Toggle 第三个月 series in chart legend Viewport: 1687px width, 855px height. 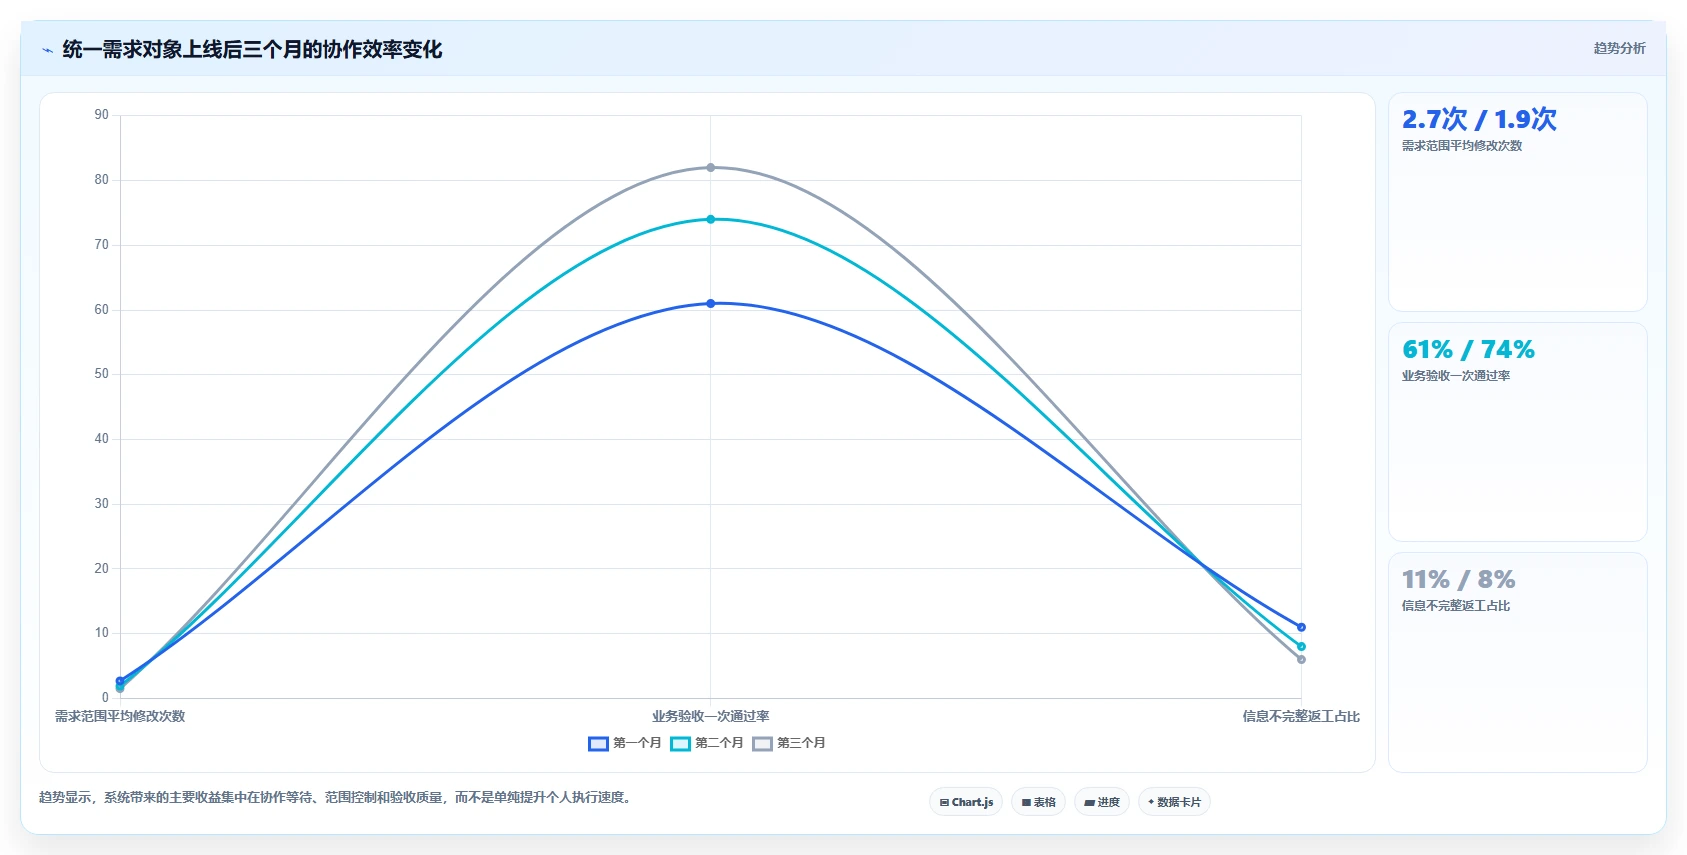(x=789, y=743)
